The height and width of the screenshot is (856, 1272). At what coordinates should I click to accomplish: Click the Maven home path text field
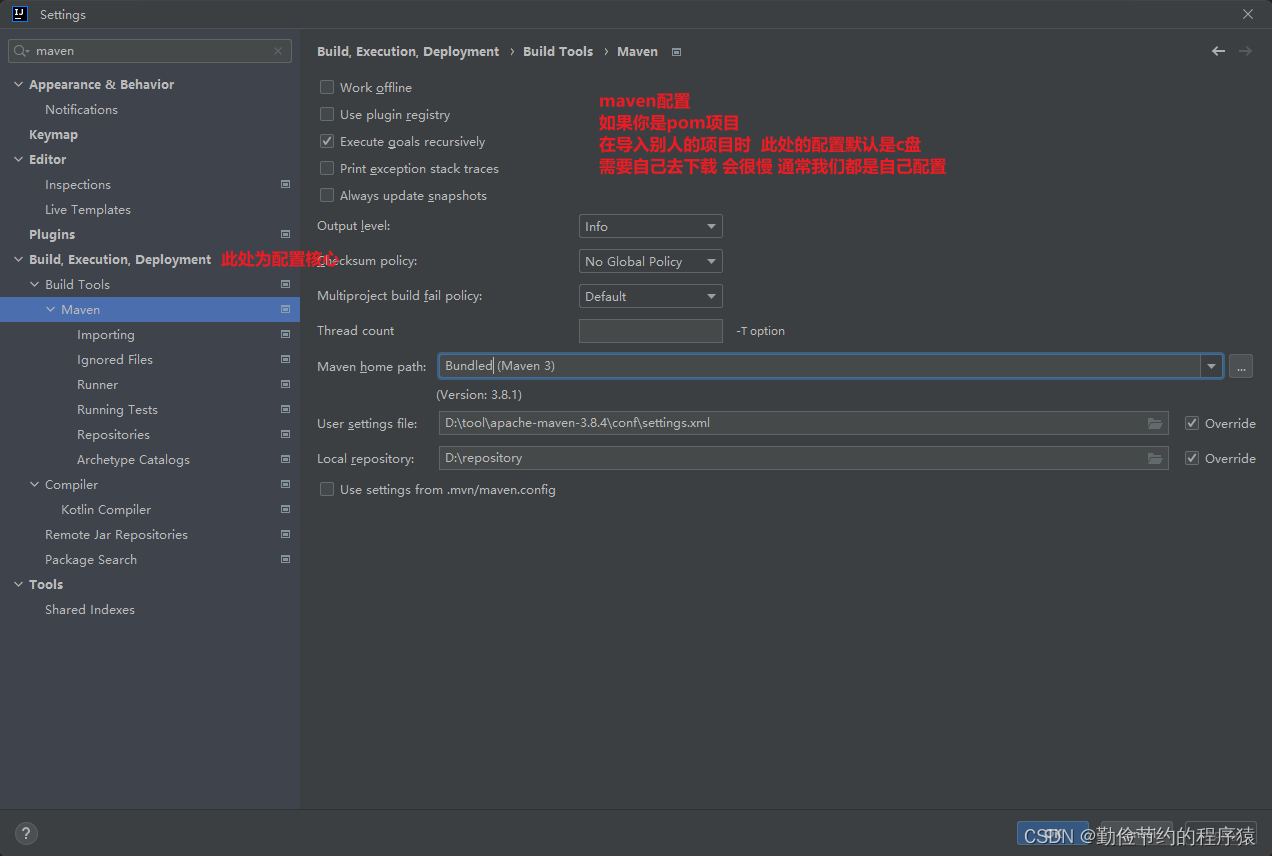pos(819,366)
